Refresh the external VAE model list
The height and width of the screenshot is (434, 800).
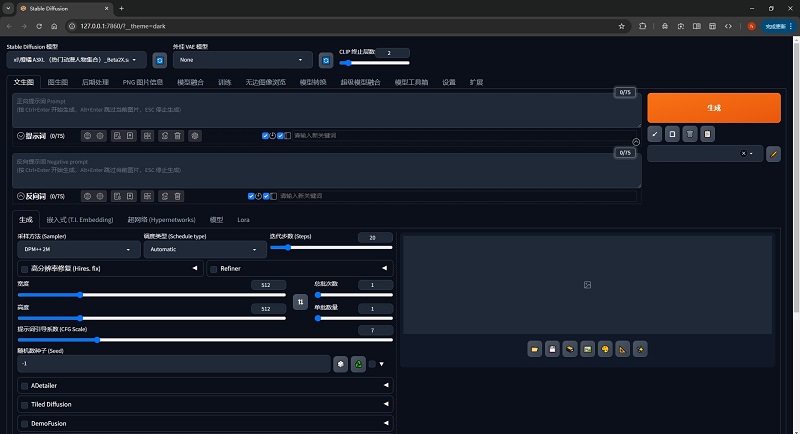tap(324, 60)
